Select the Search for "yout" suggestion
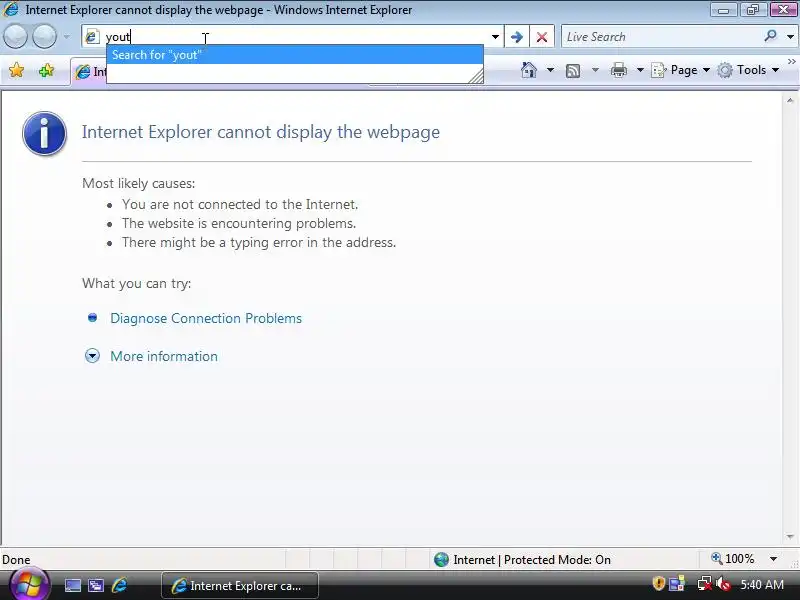Screen dimensions: 800x600 point(295,55)
